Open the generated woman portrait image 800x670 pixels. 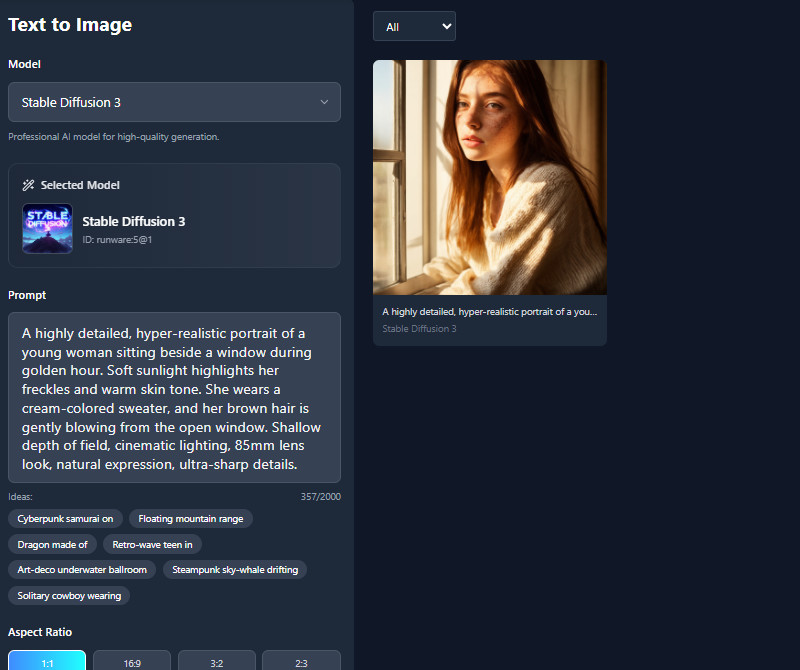pyautogui.click(x=490, y=177)
